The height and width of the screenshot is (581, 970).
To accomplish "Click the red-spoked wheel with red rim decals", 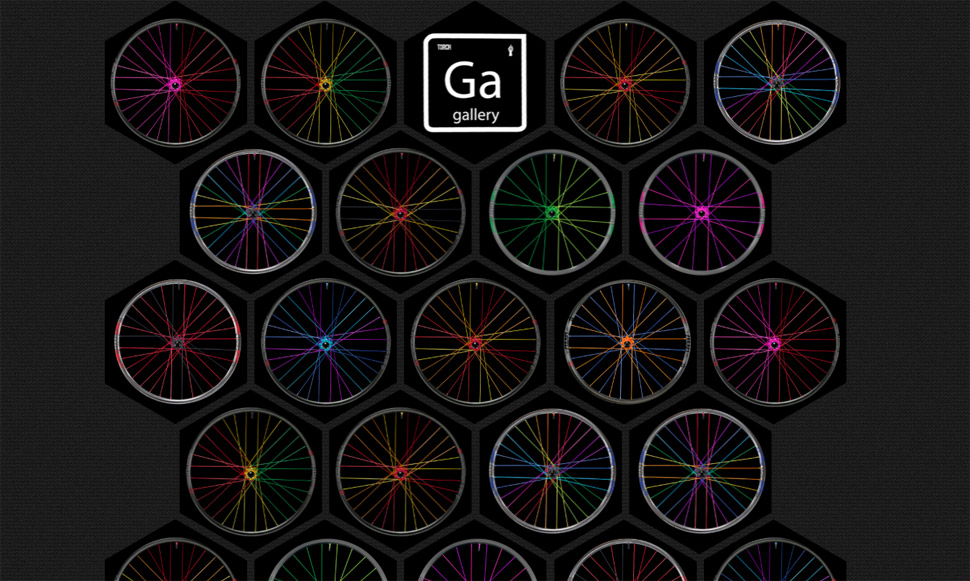I will 176,342.
